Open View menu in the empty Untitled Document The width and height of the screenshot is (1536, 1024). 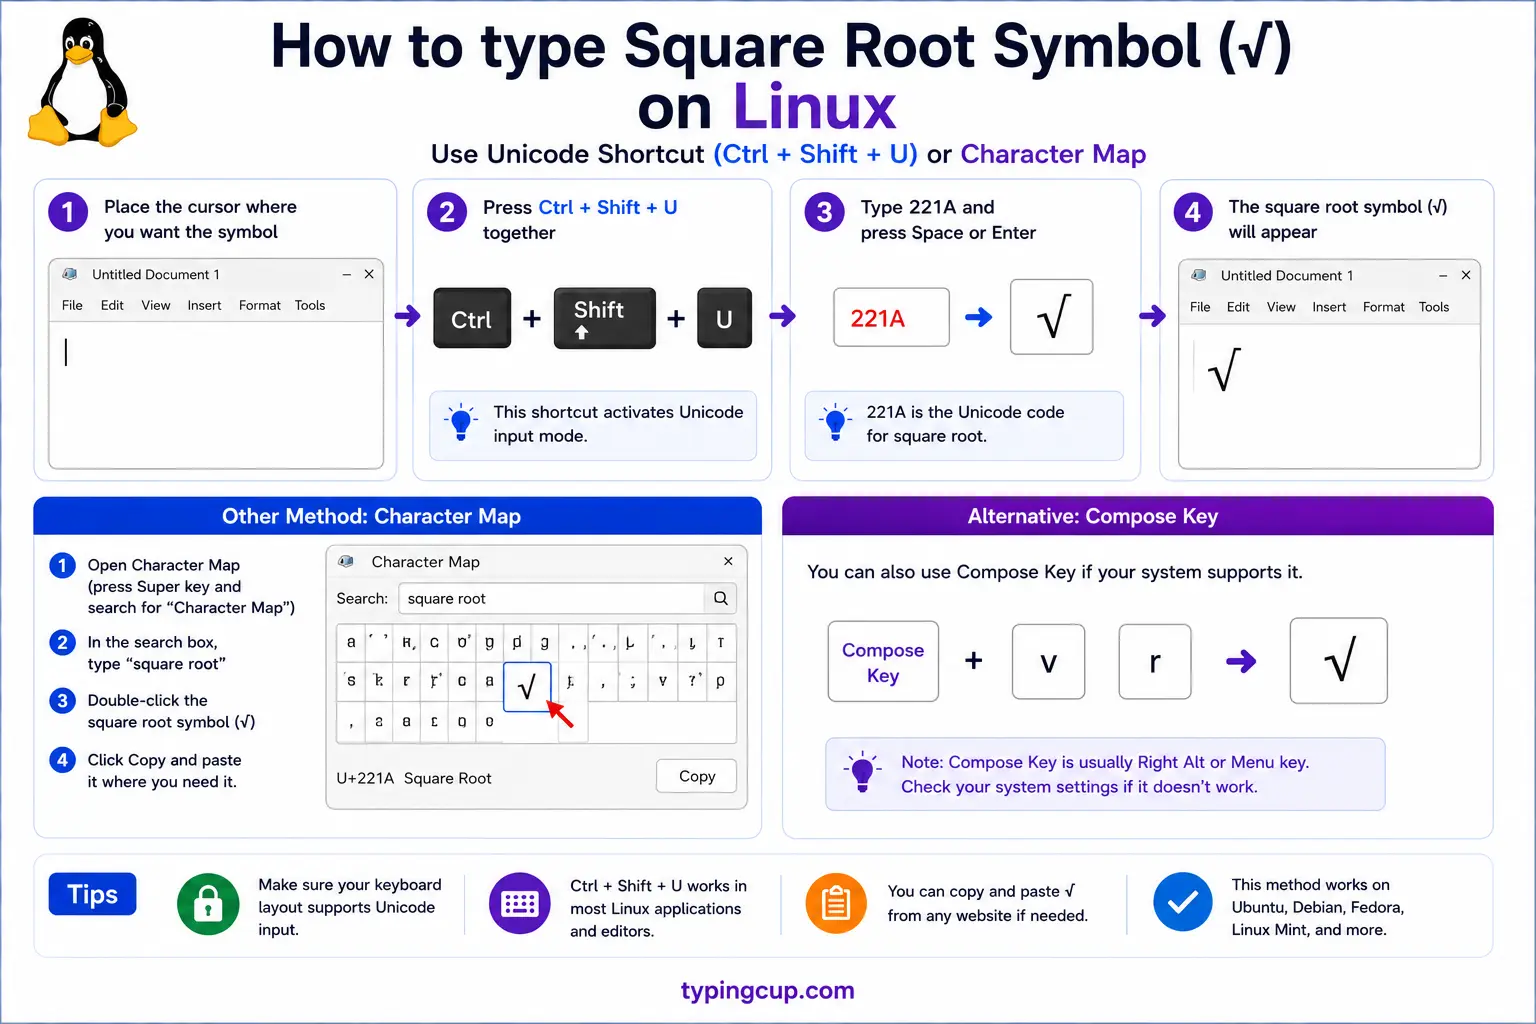click(156, 305)
